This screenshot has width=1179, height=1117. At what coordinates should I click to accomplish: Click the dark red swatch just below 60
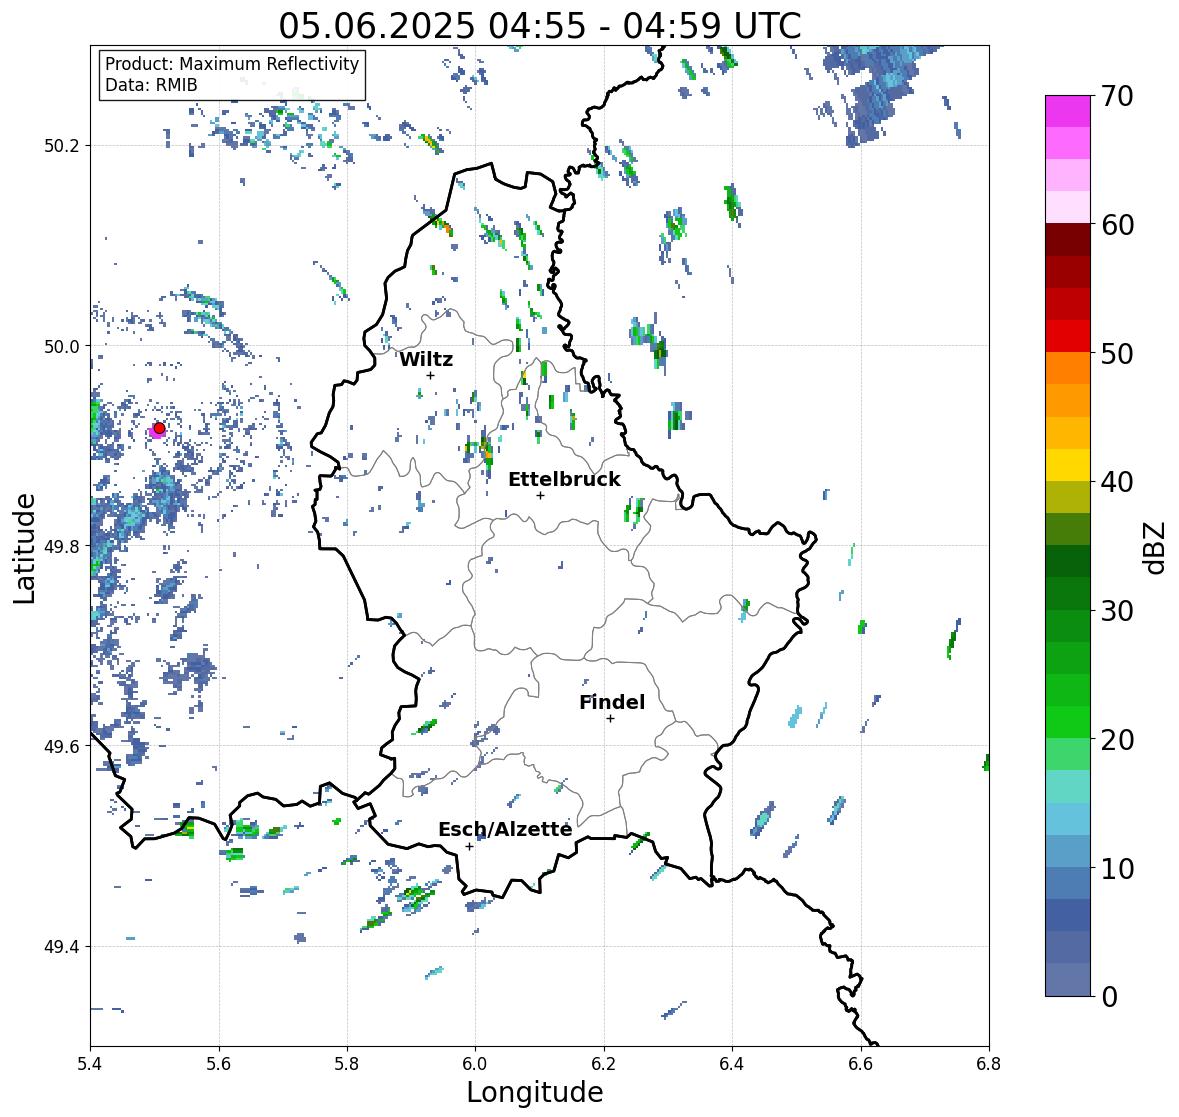(1068, 240)
